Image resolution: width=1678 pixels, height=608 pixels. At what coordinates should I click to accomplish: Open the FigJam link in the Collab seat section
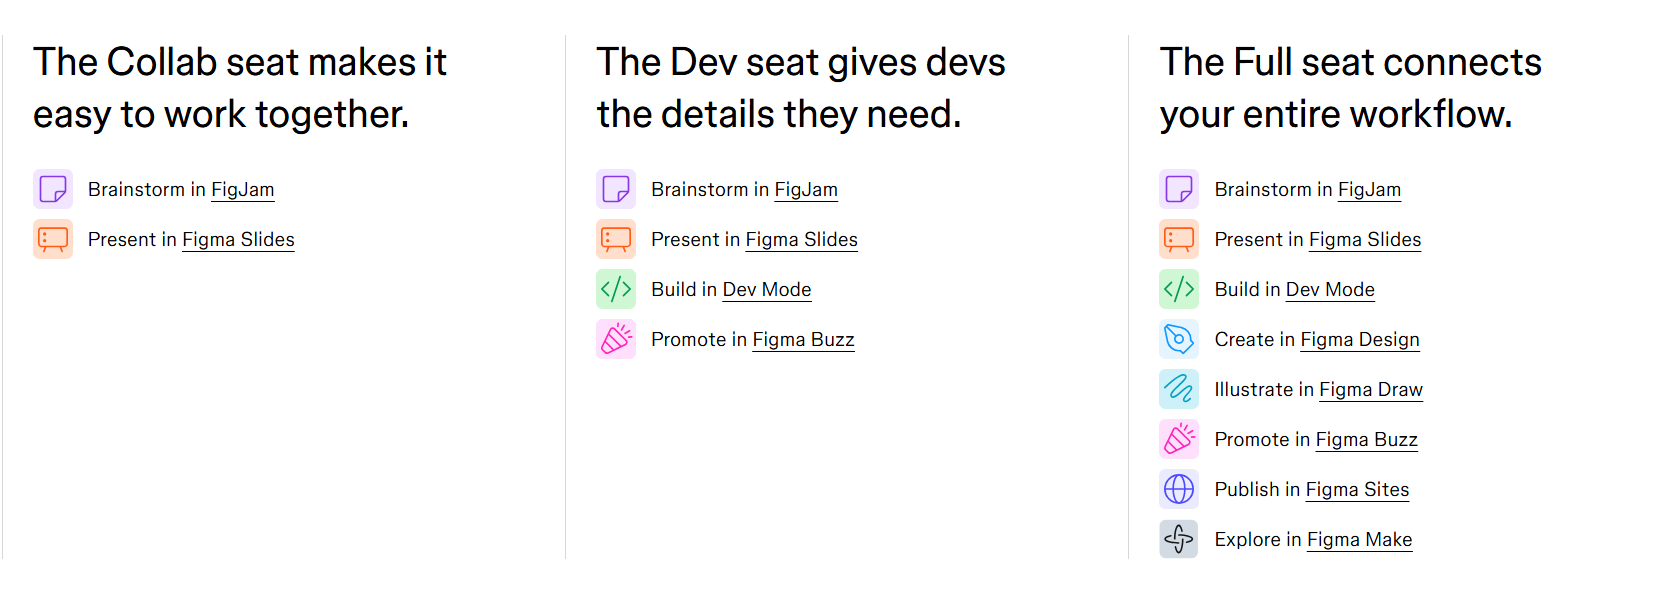[243, 189]
